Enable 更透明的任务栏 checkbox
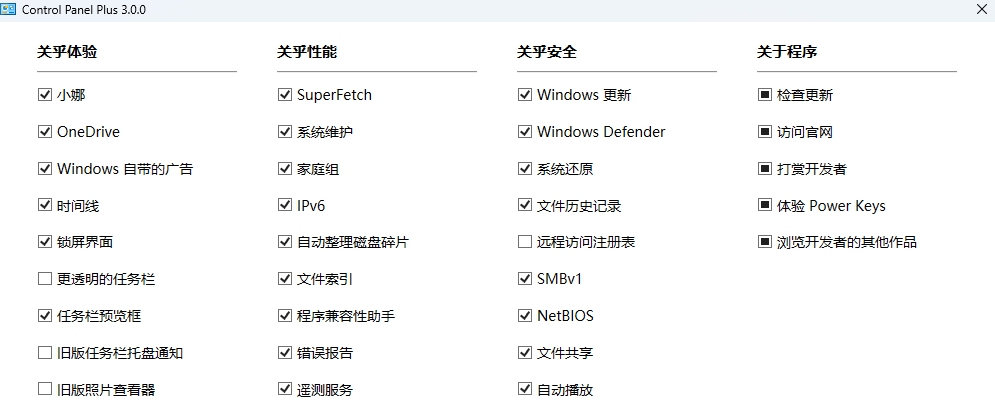Image resolution: width=995 pixels, height=405 pixels. [45, 279]
